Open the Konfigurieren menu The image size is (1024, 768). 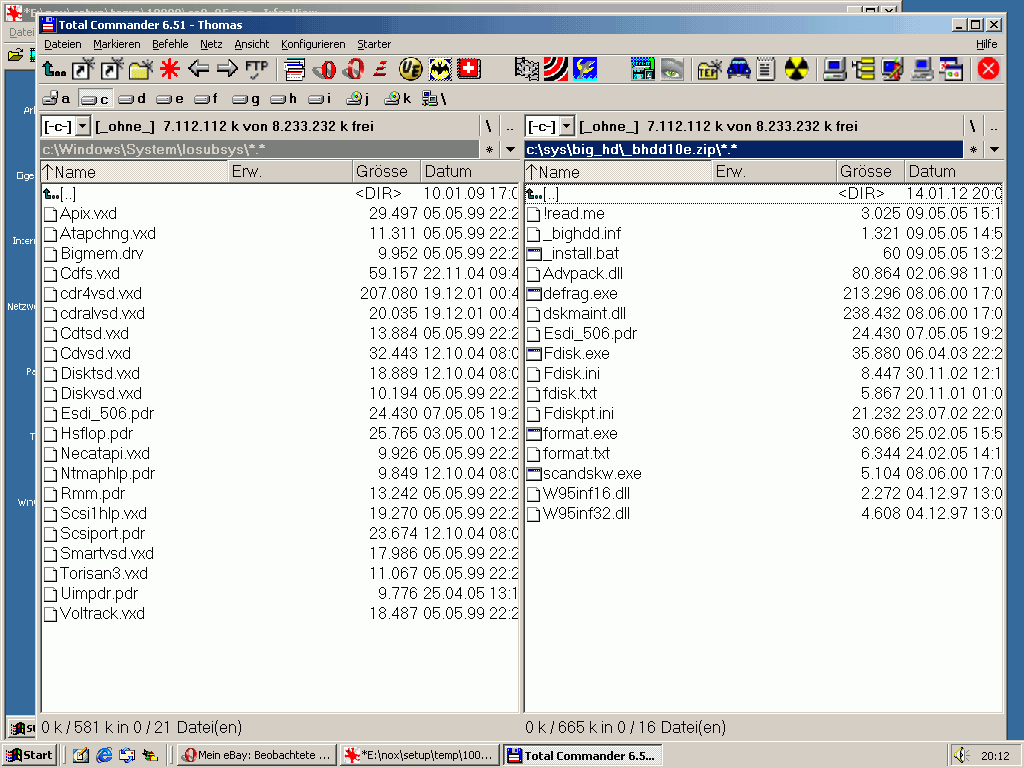tap(313, 44)
